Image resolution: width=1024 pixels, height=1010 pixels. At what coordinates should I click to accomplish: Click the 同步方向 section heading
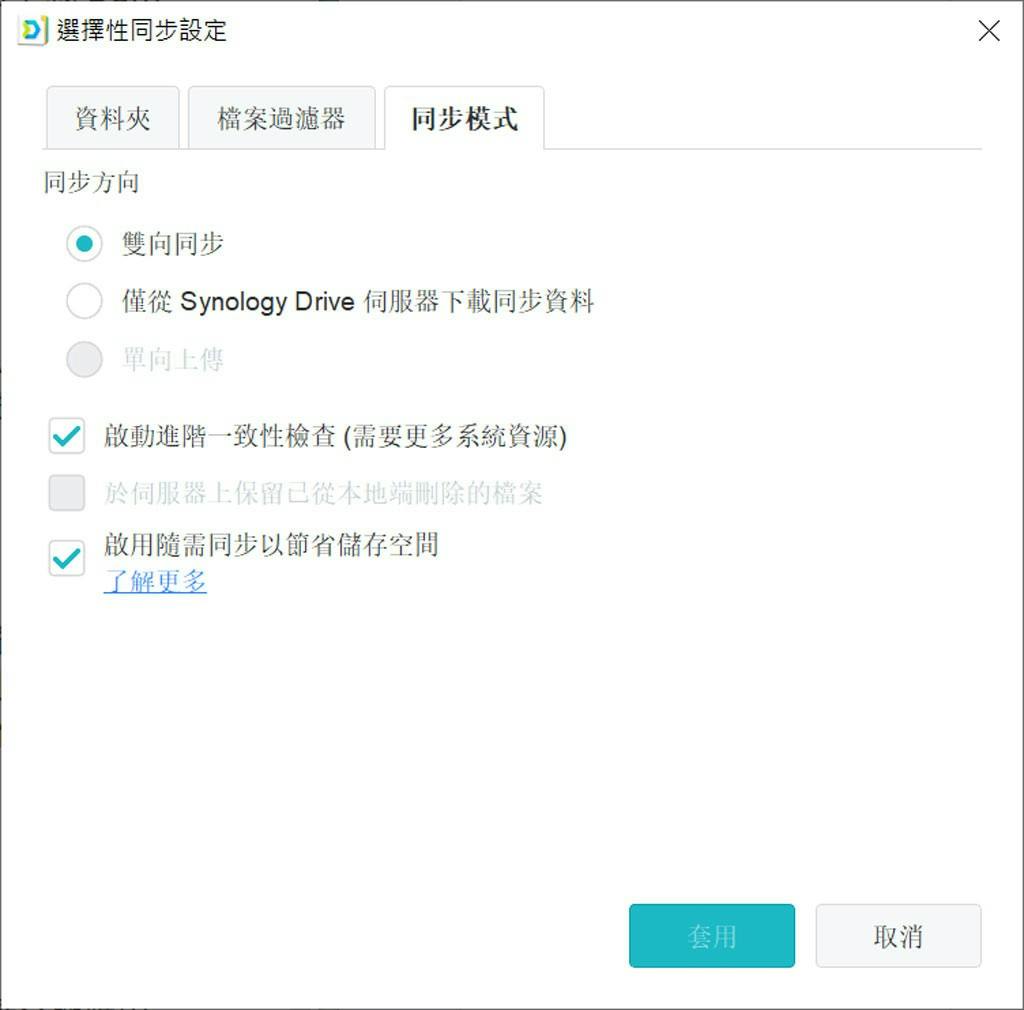click(91, 183)
